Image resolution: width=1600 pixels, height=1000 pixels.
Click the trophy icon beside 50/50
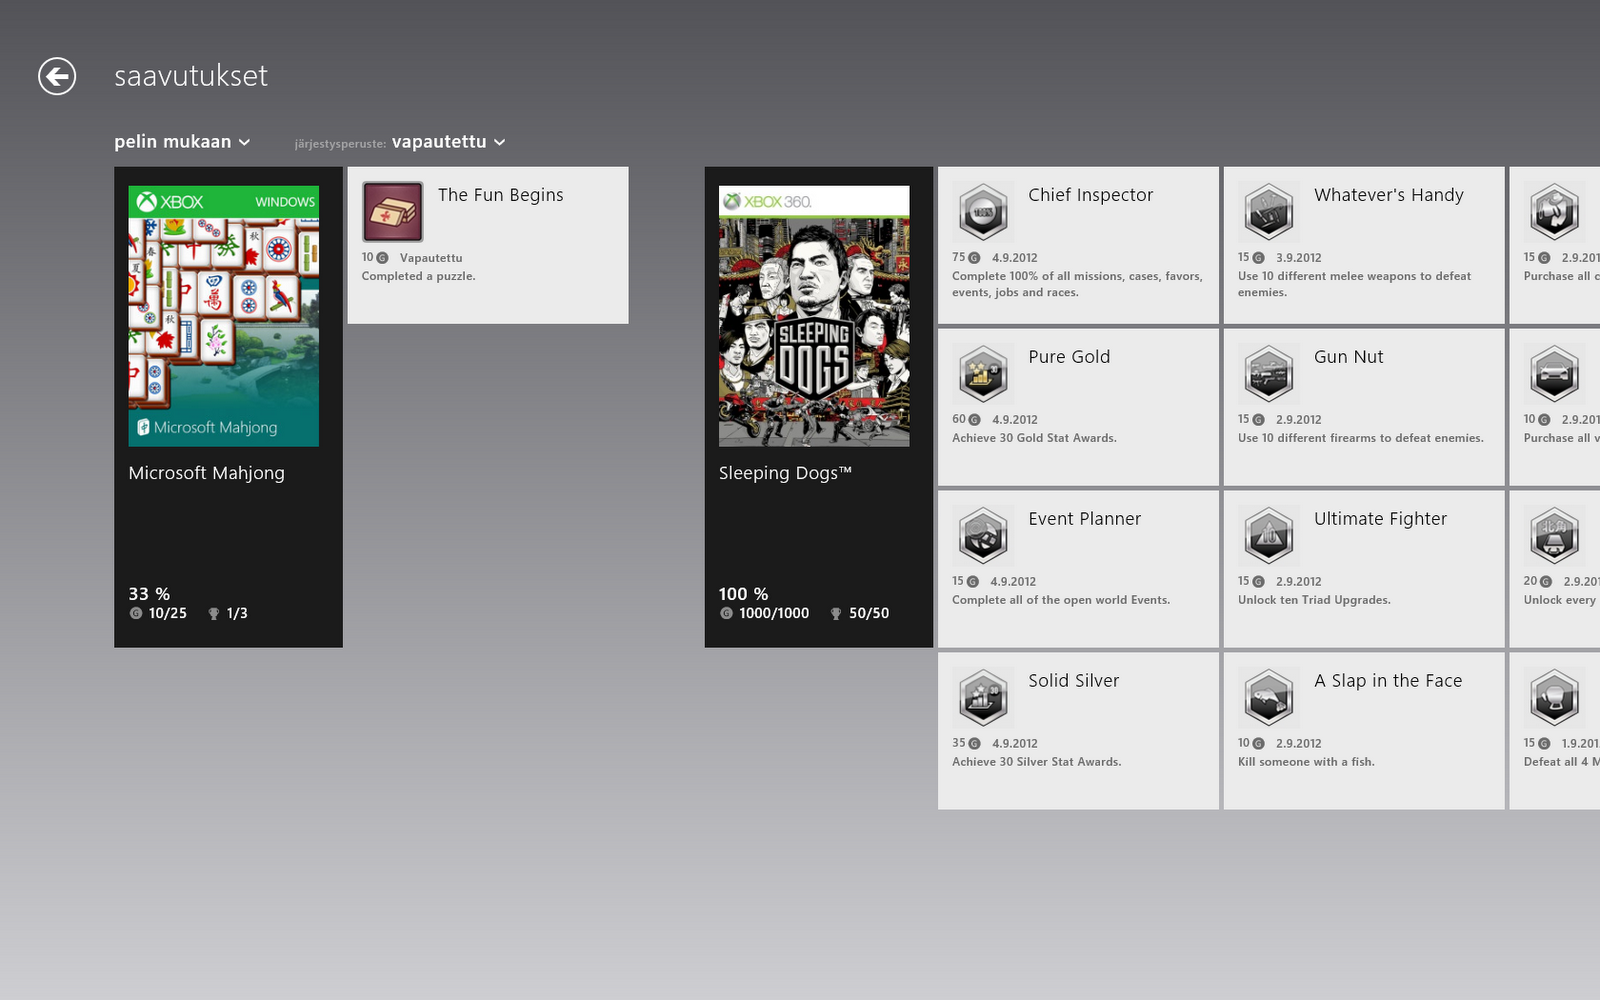(x=836, y=614)
